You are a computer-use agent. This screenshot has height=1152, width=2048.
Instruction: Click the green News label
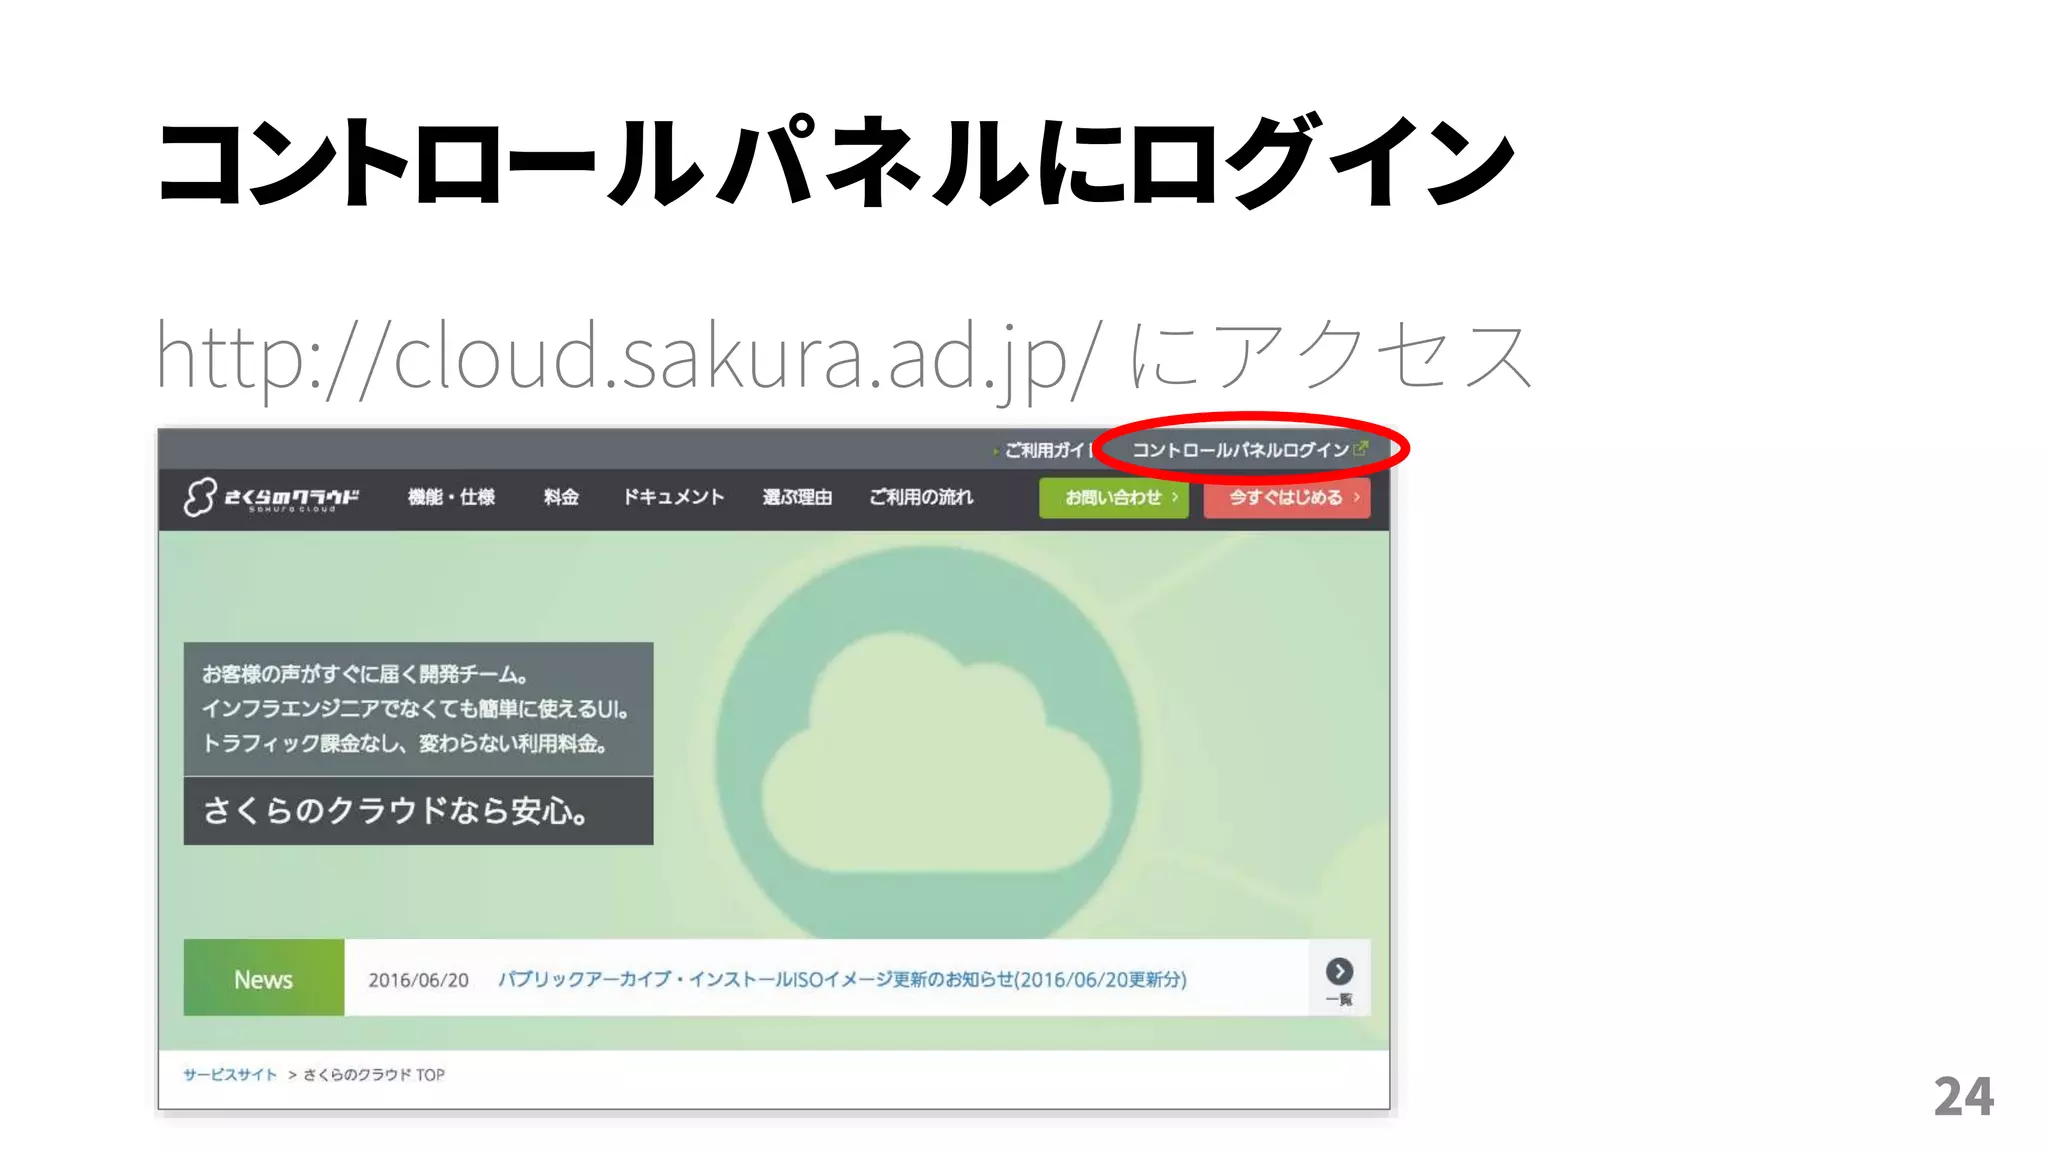point(264,978)
